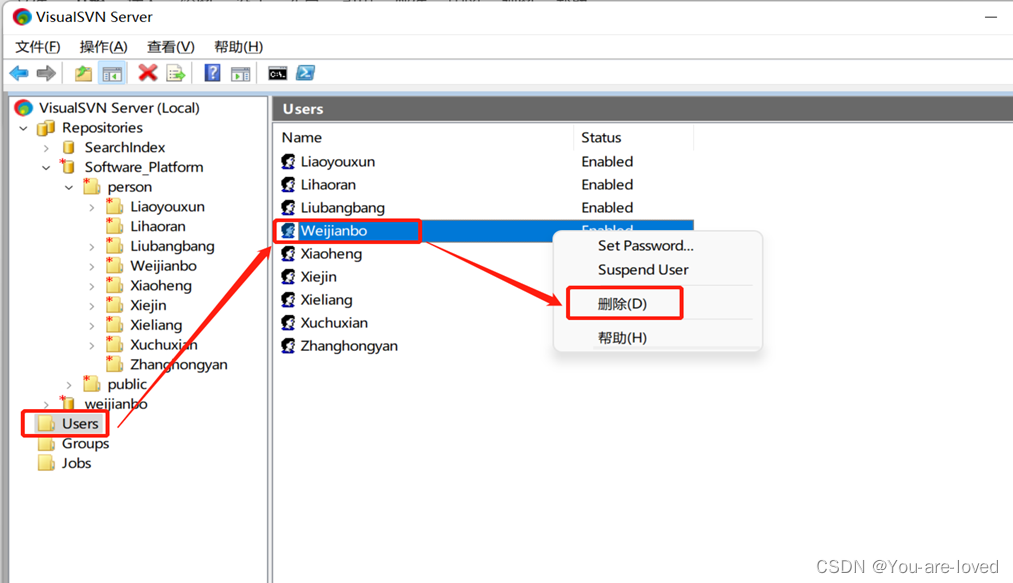1013x583 pixels.
Task: Select the weijianbo repository in tree
Action: point(116,404)
